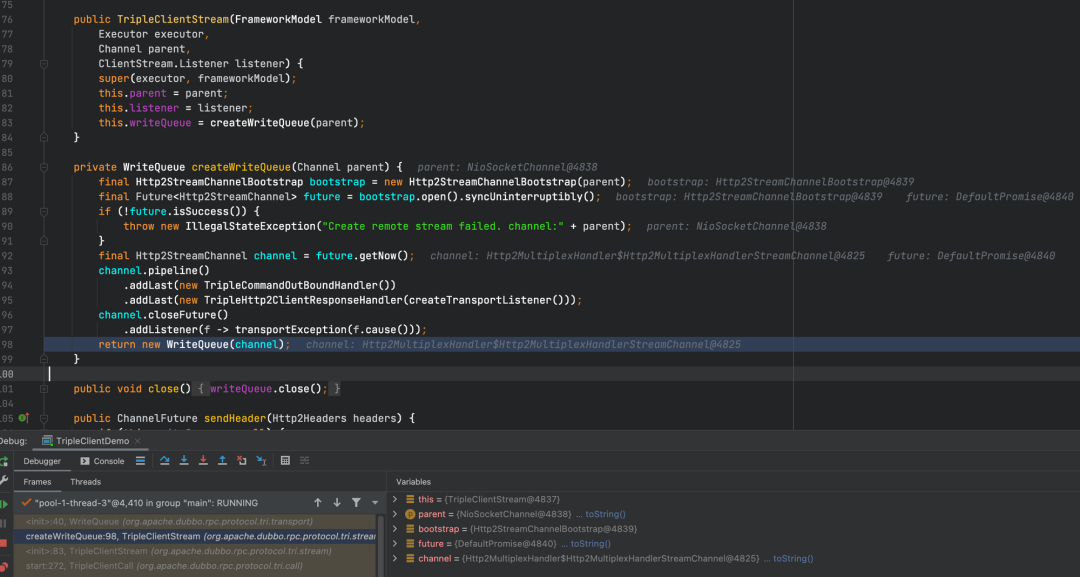Collapse createWriteQueue method fold marker

click(43, 167)
